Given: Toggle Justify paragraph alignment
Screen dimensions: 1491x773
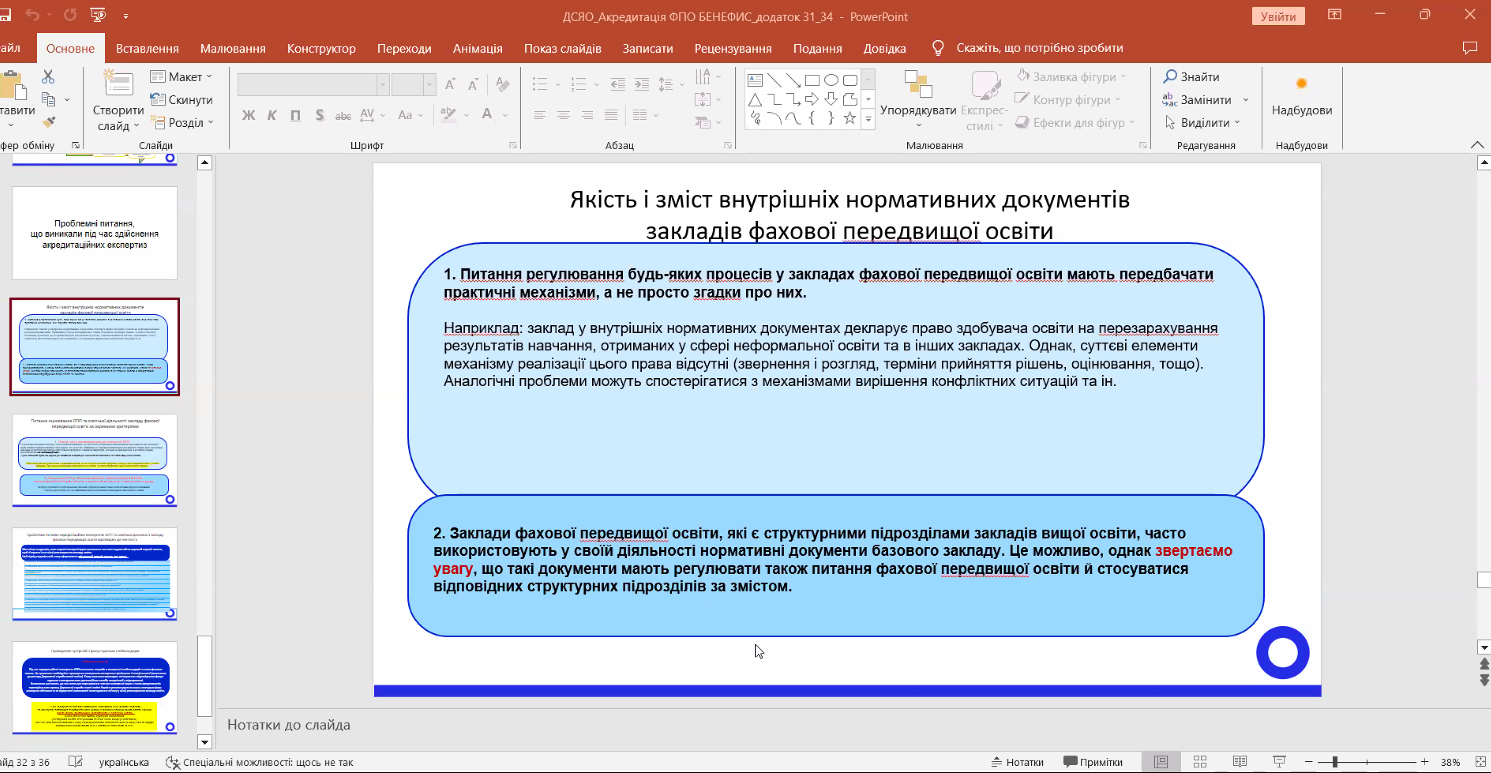Looking at the screenshot, I should (611, 115).
